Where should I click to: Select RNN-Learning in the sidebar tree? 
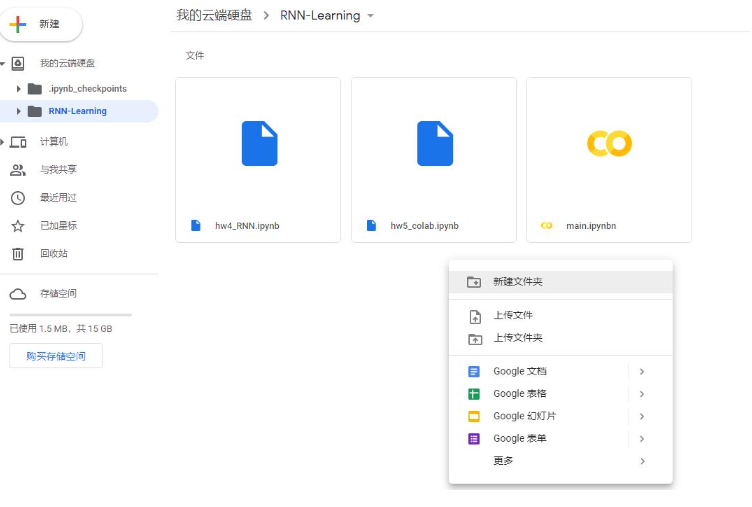tap(77, 111)
